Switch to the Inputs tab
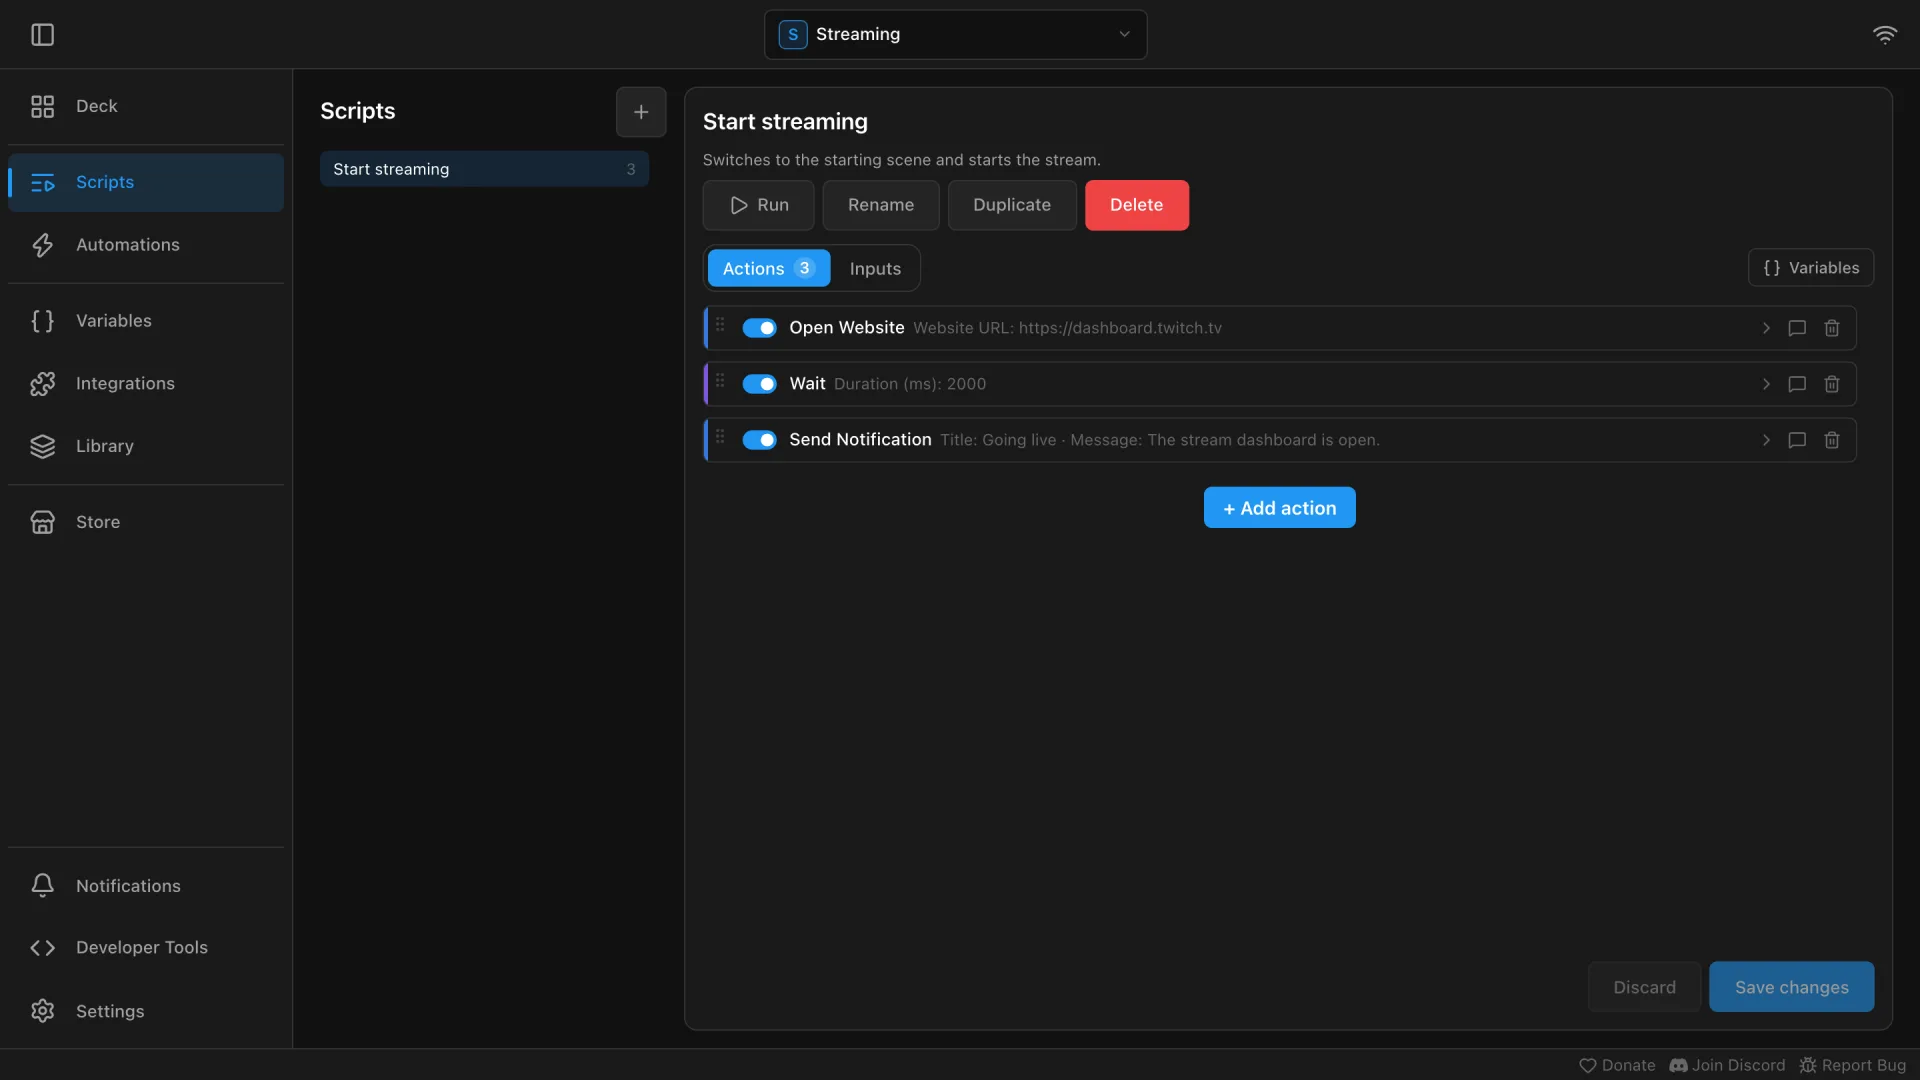 875,268
